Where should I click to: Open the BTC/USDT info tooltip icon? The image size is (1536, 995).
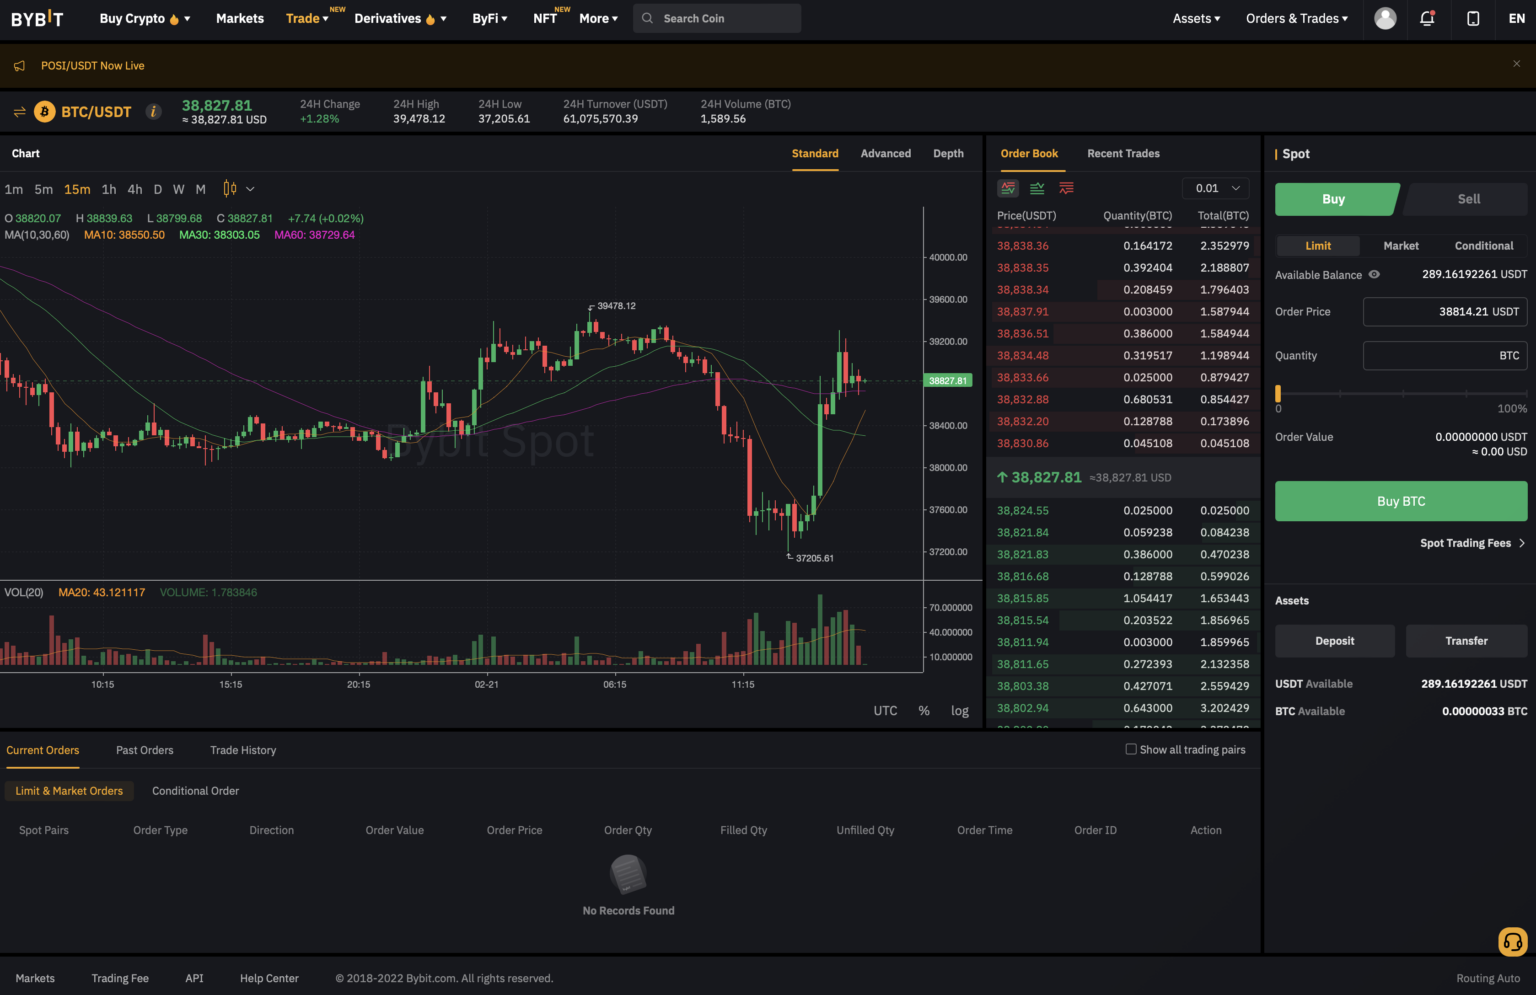153,111
